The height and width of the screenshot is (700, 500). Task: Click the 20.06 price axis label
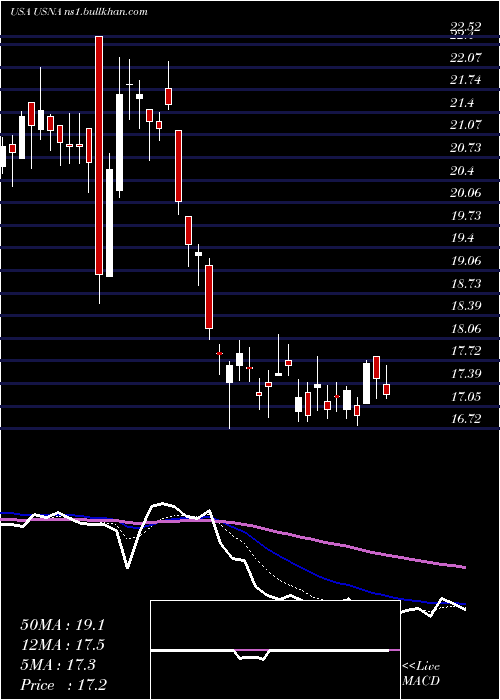pos(466,193)
